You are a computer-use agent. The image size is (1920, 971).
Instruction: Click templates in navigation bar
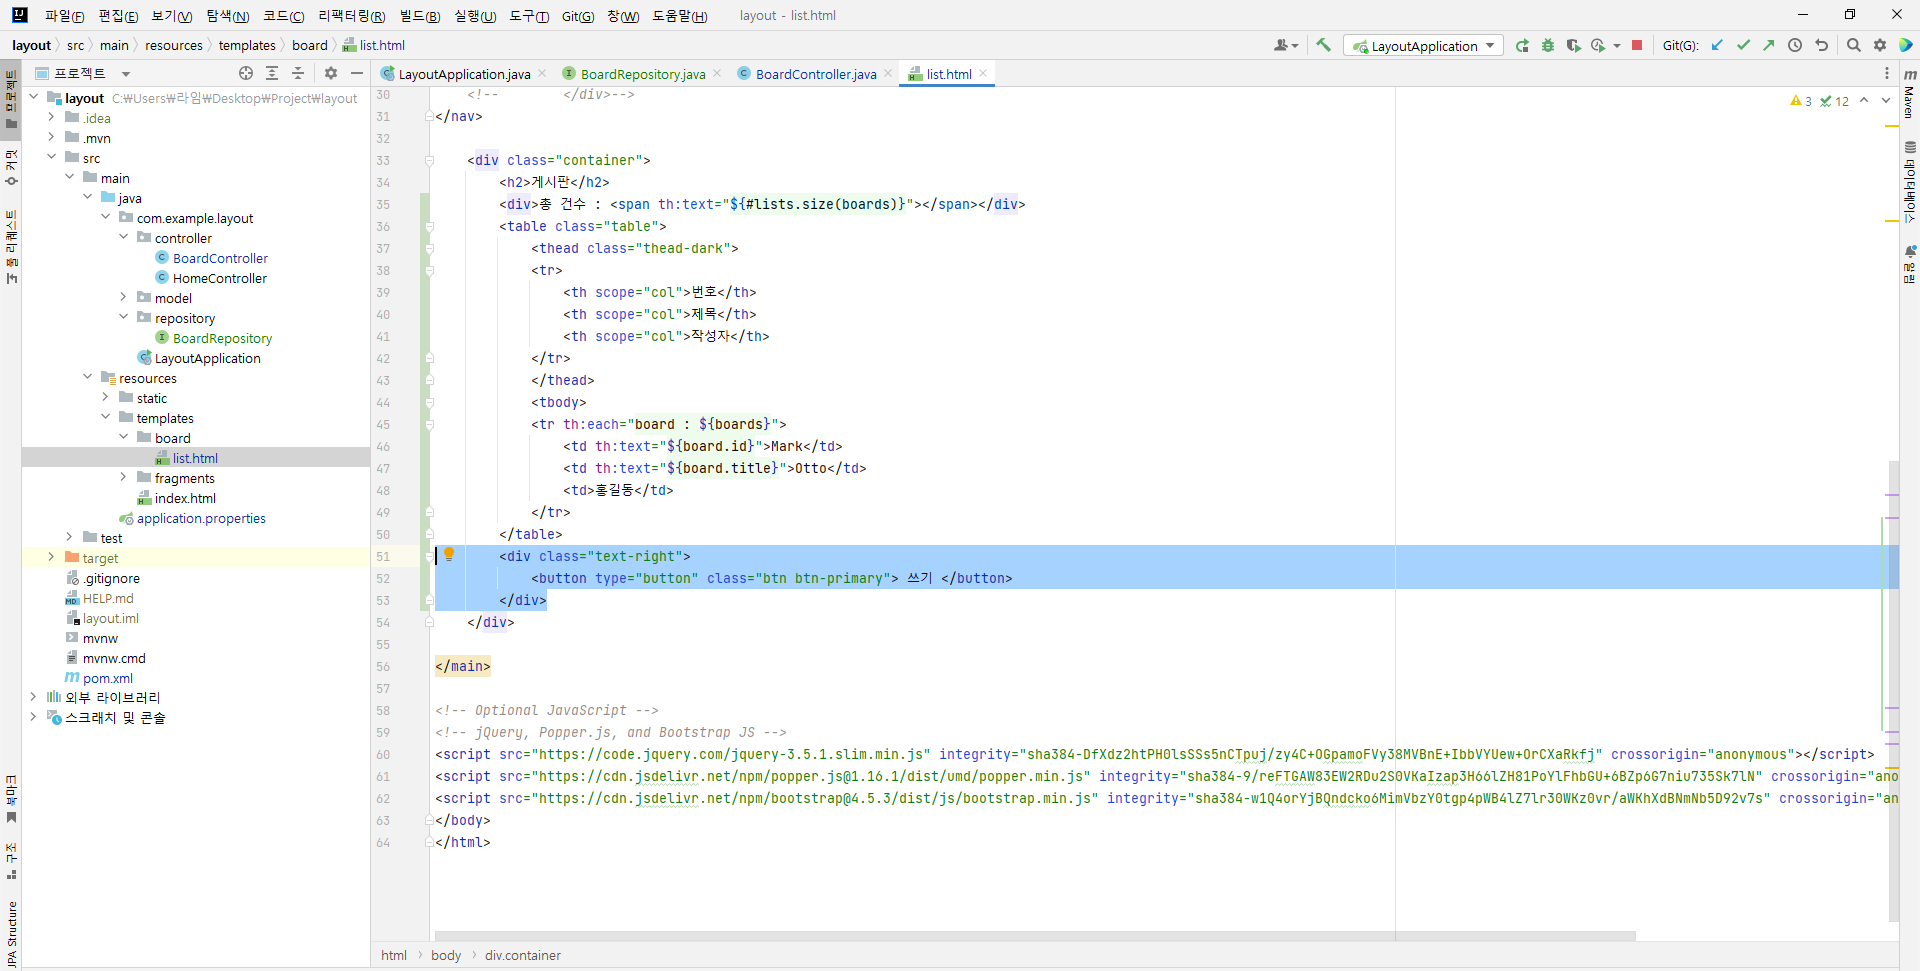(x=247, y=45)
